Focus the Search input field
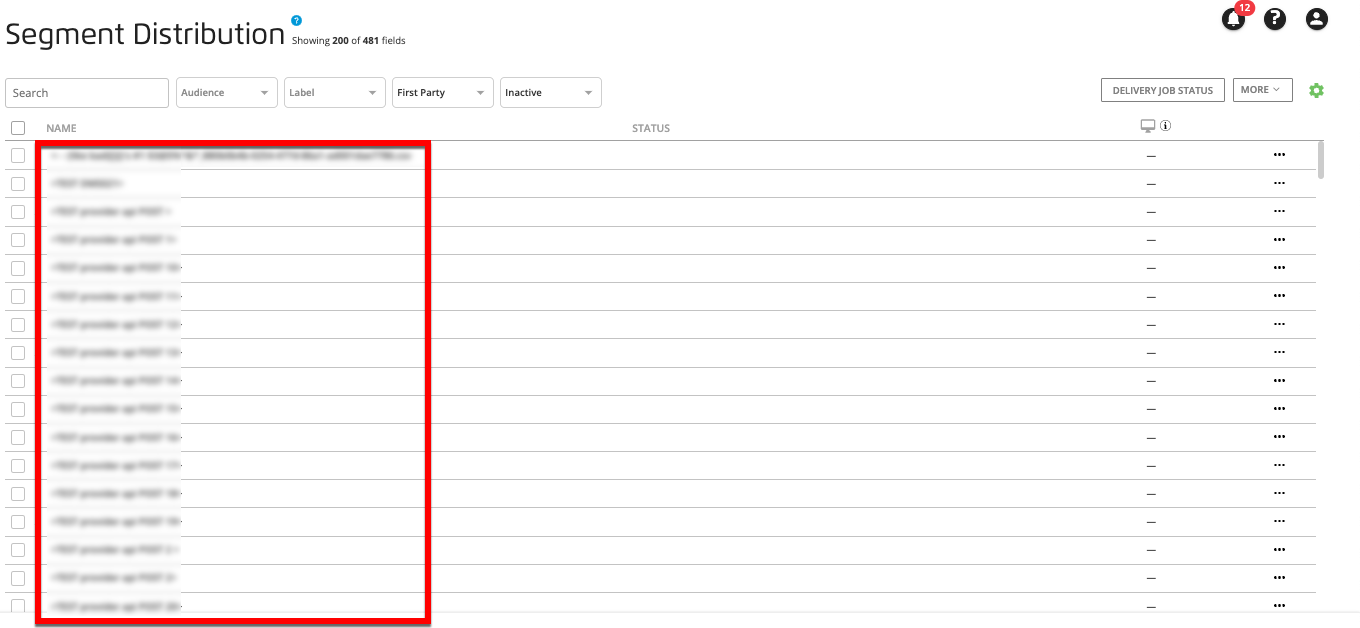The height and width of the screenshot is (628, 1360). click(x=87, y=92)
